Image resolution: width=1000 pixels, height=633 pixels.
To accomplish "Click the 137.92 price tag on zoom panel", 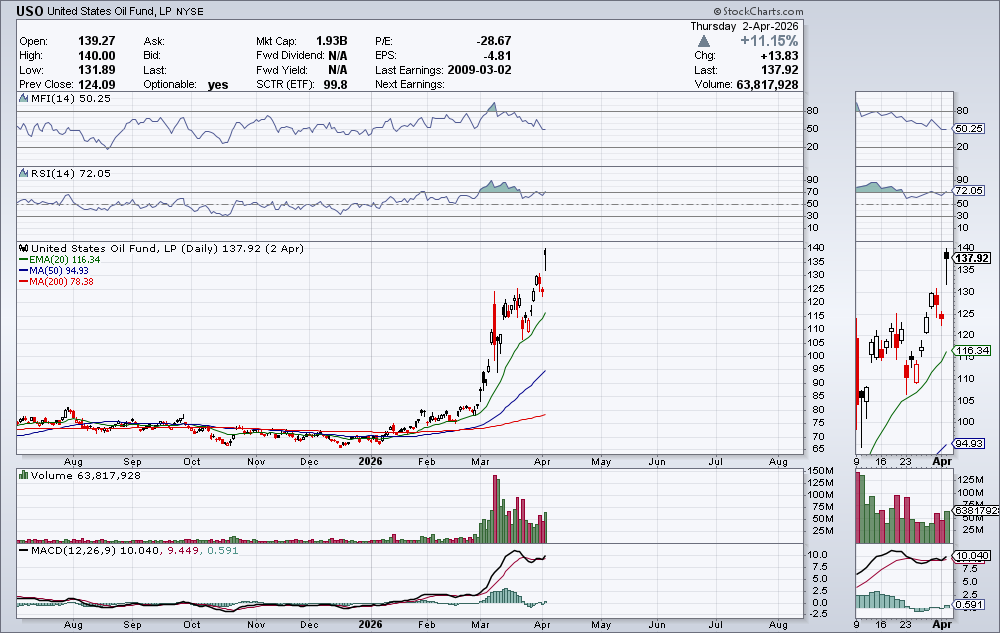I will pos(972,258).
